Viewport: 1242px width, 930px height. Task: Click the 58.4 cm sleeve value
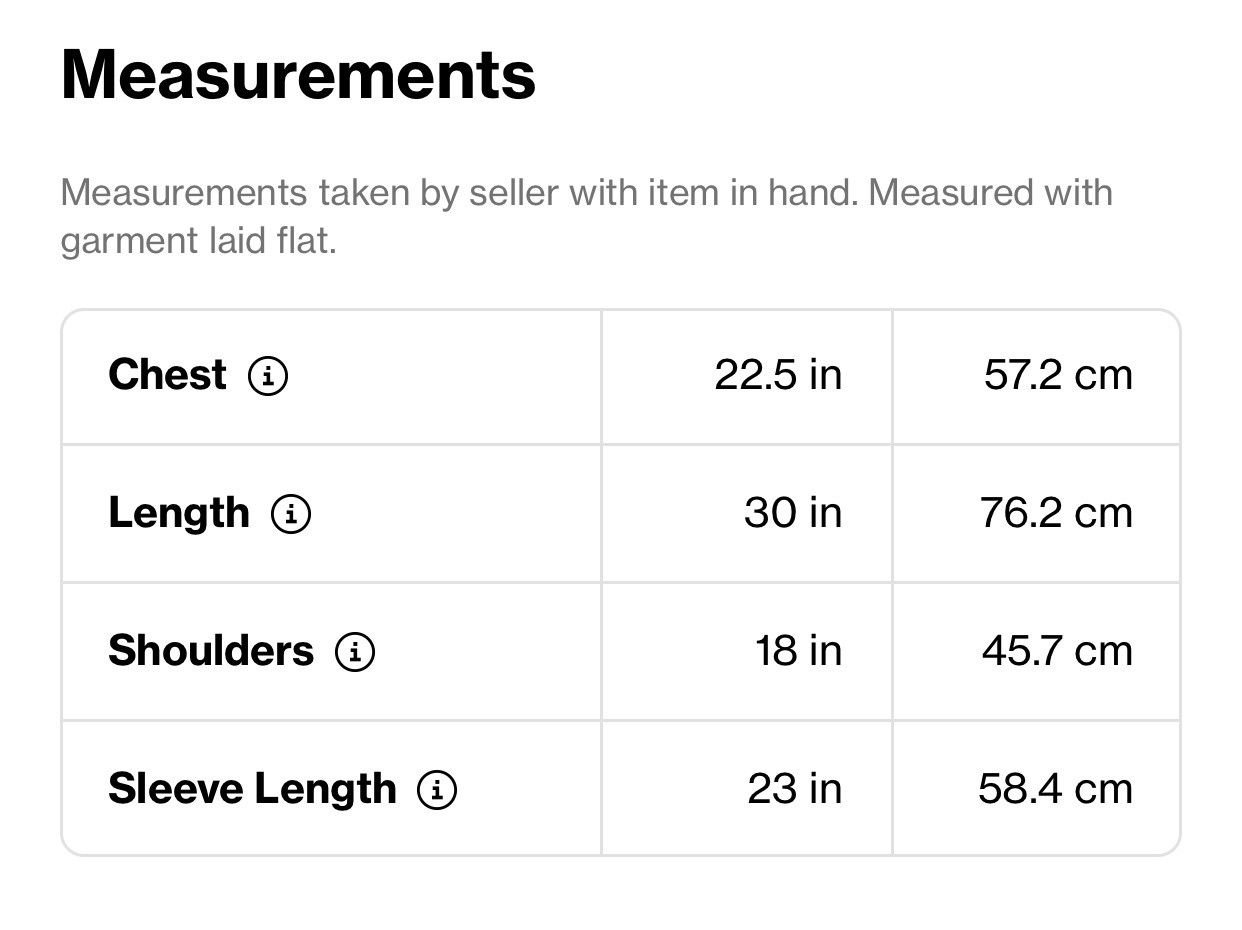point(1055,789)
